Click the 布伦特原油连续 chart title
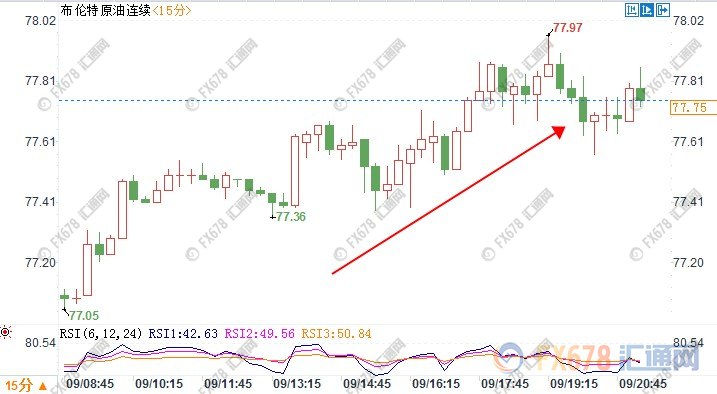This screenshot has height=394, width=717. tap(106, 10)
